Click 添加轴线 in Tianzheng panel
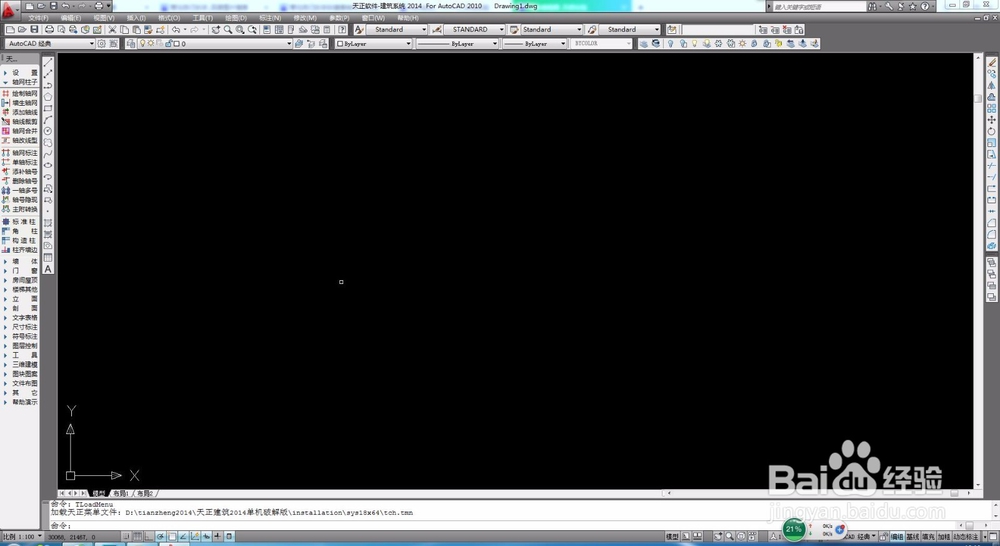The image size is (1000, 546). tap(20, 112)
